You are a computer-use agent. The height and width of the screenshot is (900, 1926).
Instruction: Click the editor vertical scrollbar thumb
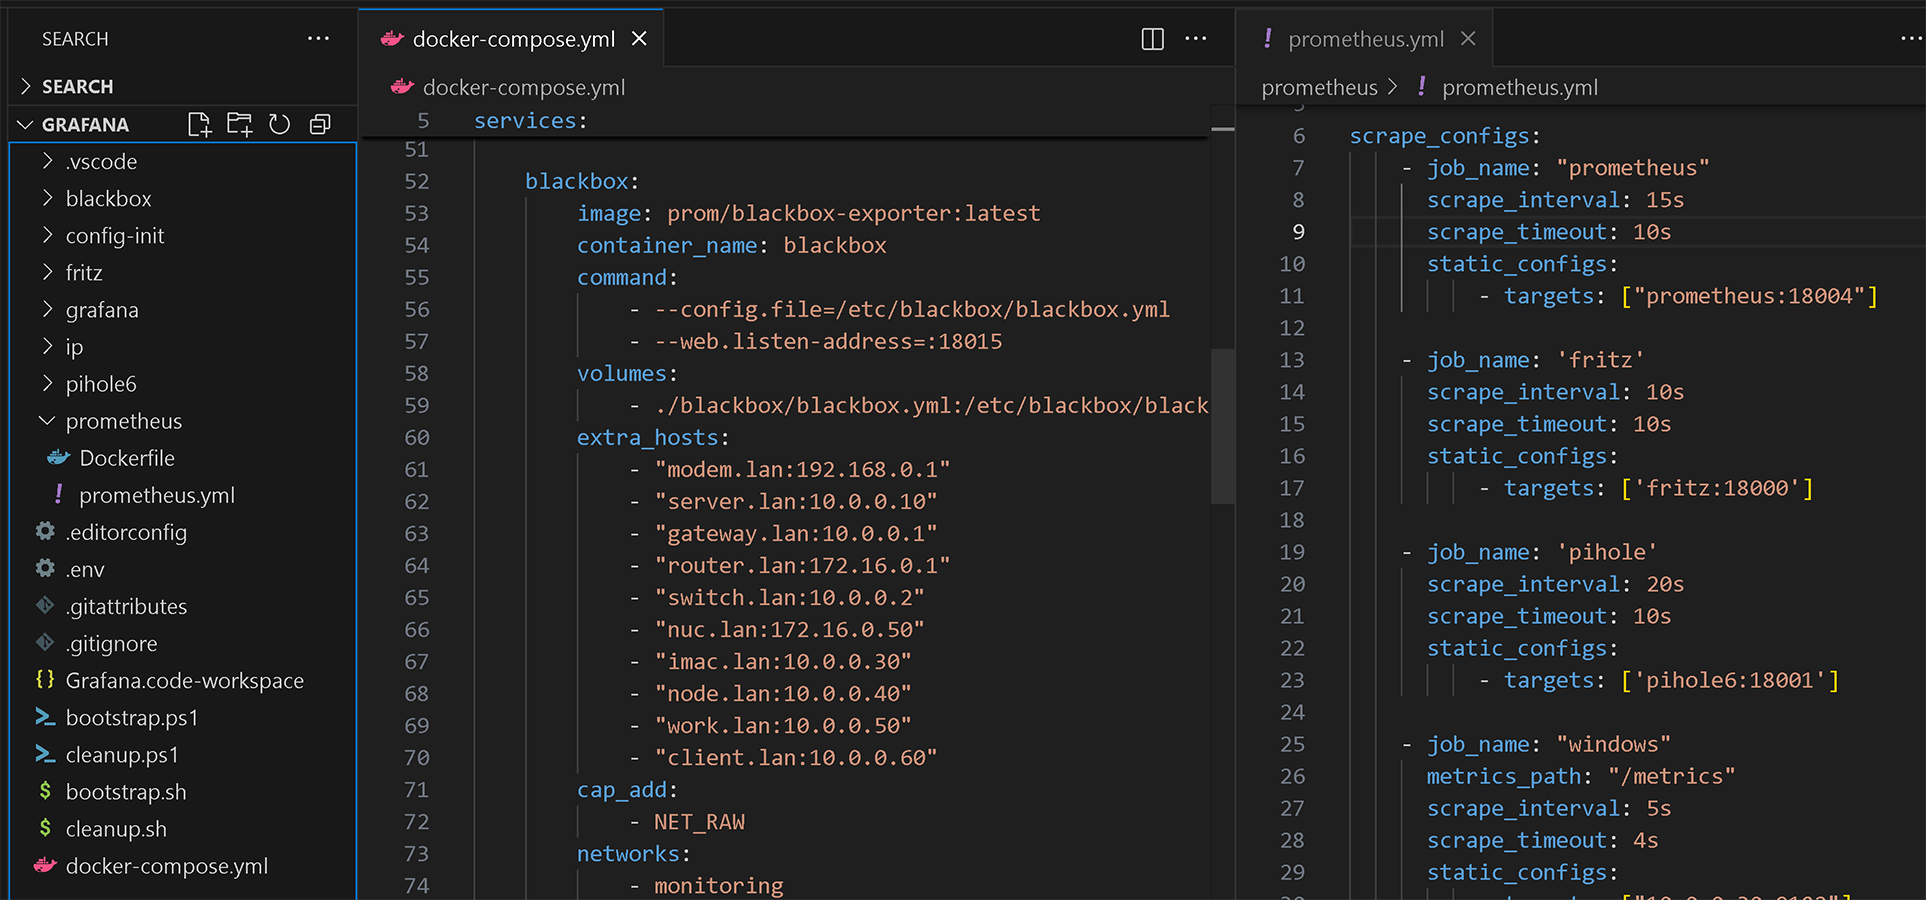pos(1222,425)
